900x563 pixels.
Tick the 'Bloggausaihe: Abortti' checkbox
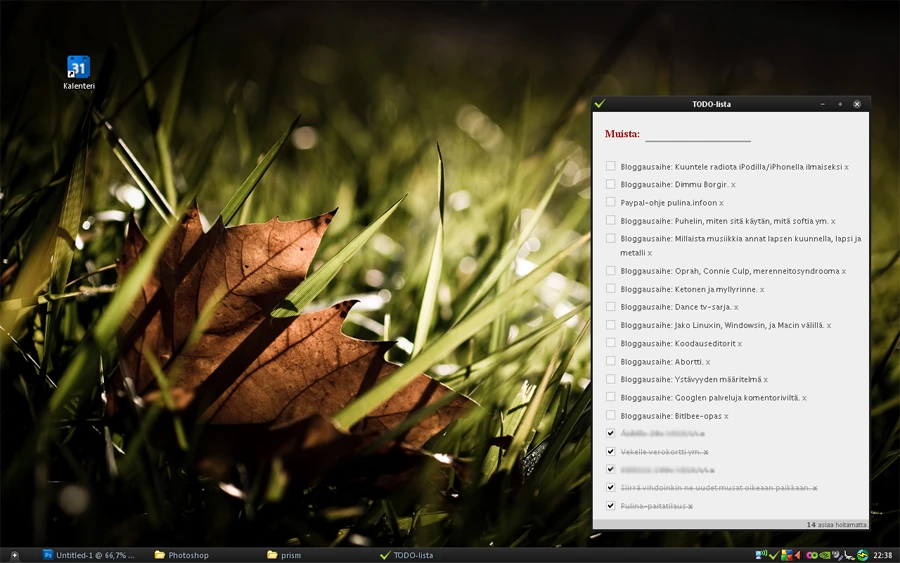(x=610, y=361)
